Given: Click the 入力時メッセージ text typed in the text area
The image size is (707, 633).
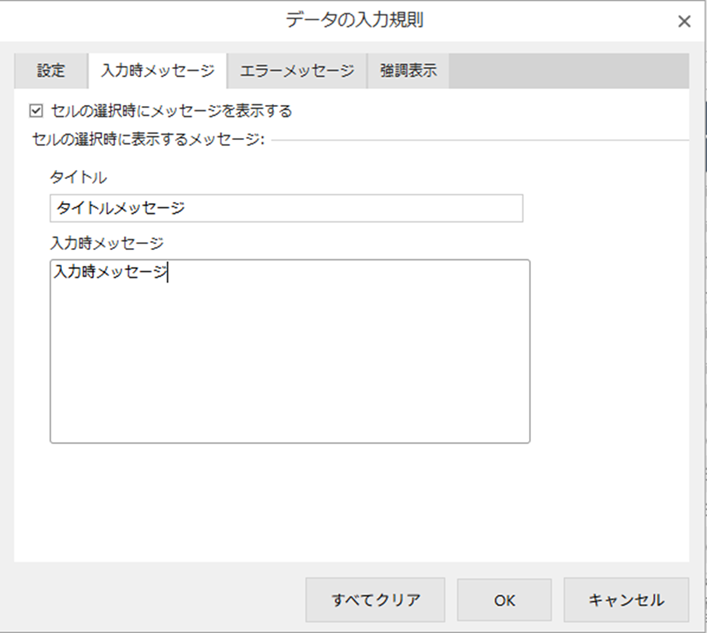Looking at the screenshot, I should (x=110, y=272).
